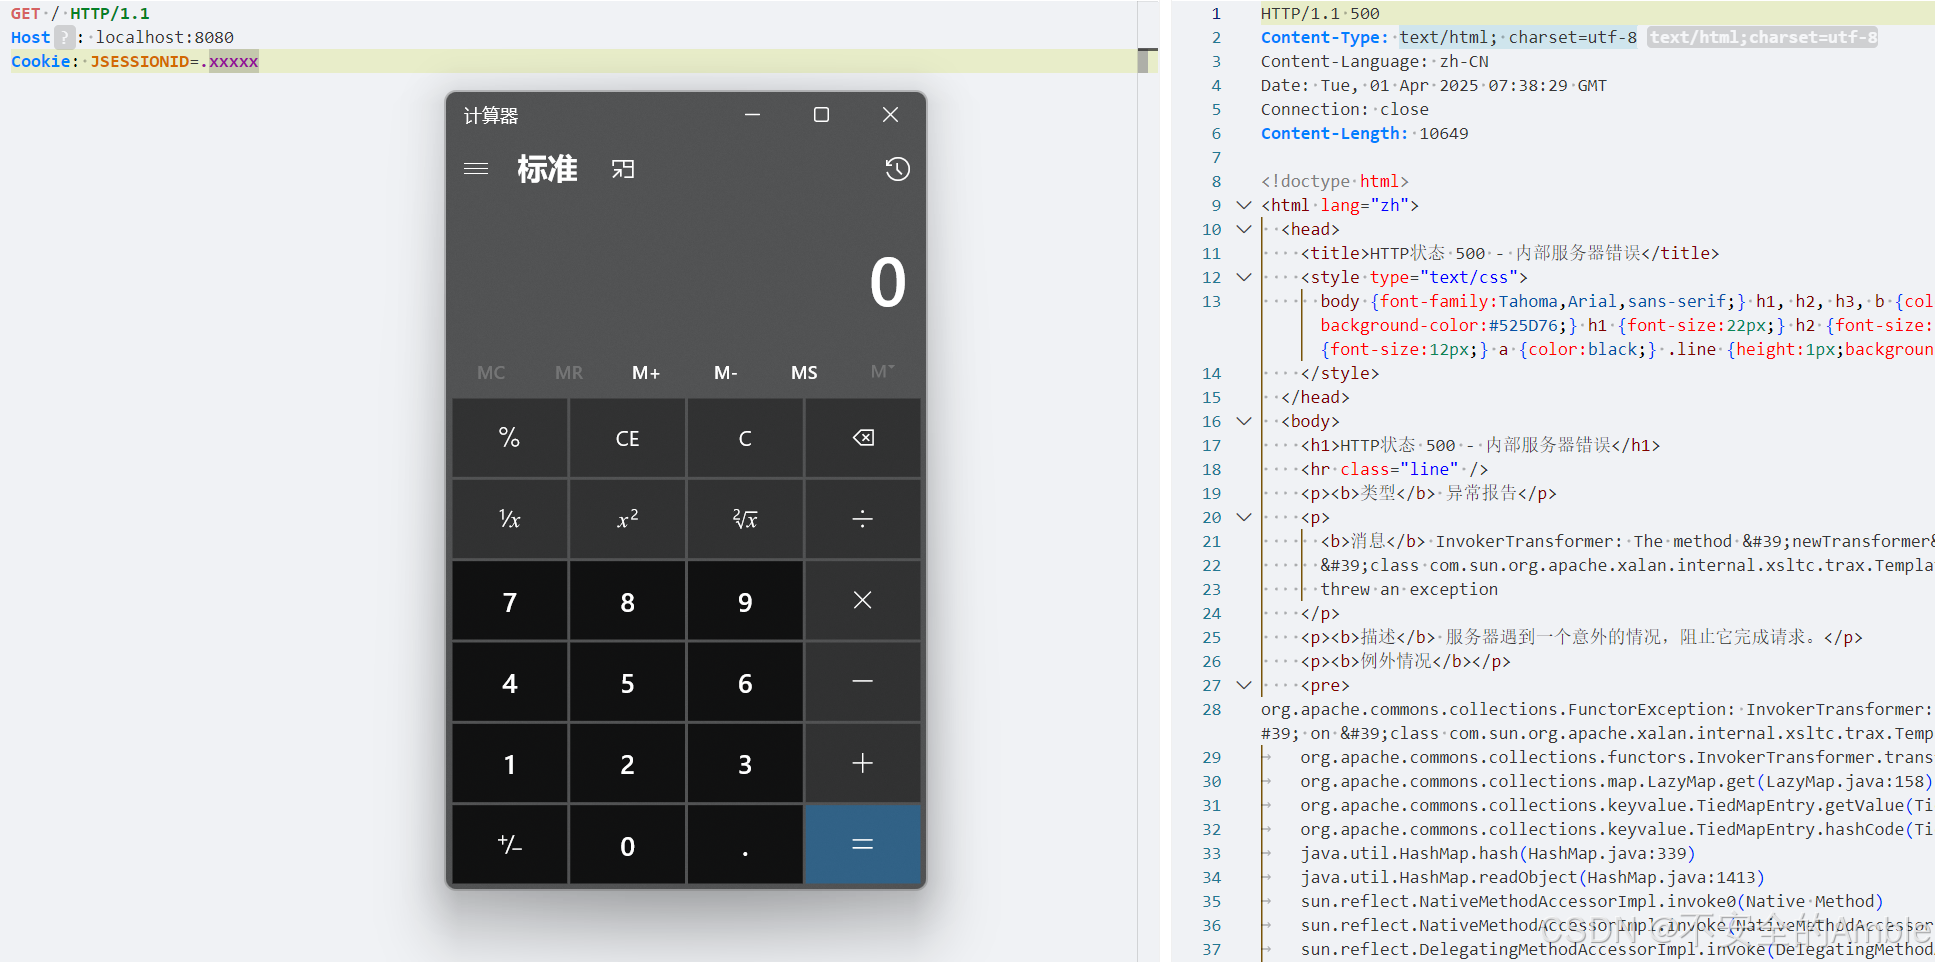Click digit 6 on calculator
This screenshot has height=962, width=1935.
pos(745,682)
